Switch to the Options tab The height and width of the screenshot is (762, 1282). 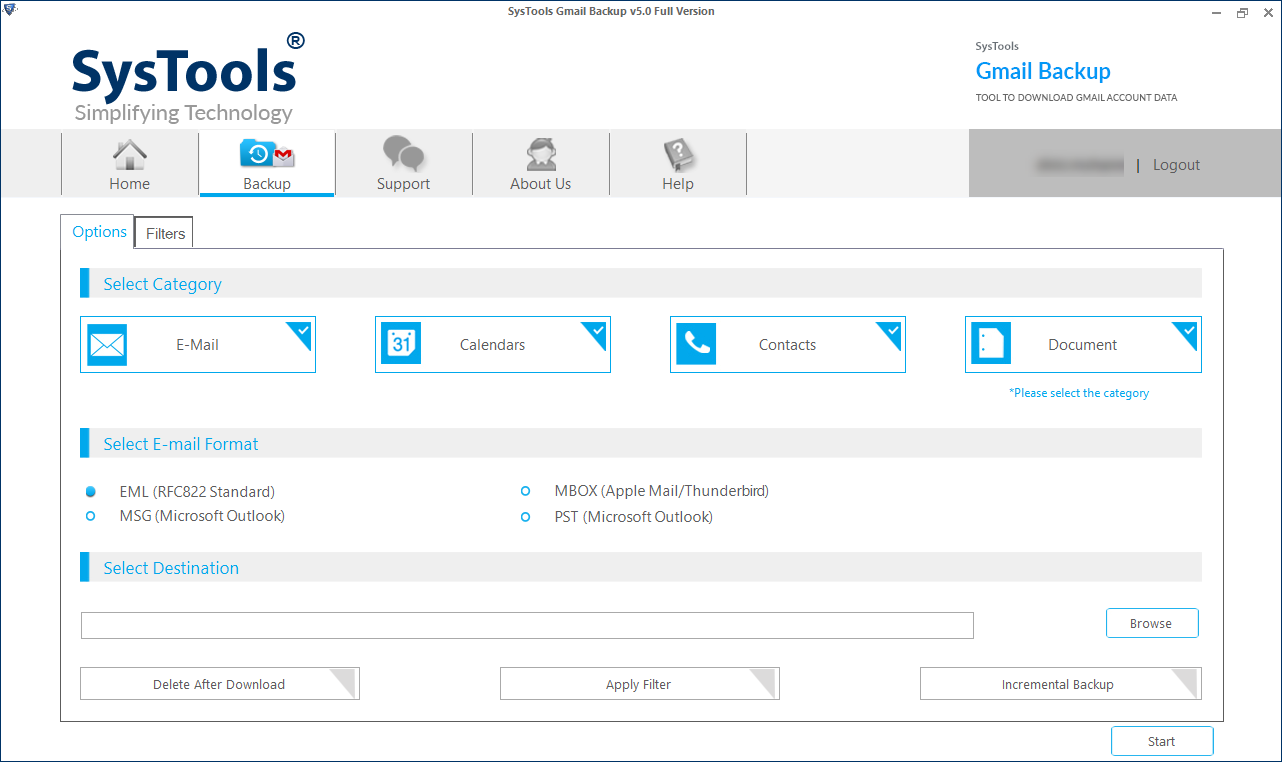(99, 232)
